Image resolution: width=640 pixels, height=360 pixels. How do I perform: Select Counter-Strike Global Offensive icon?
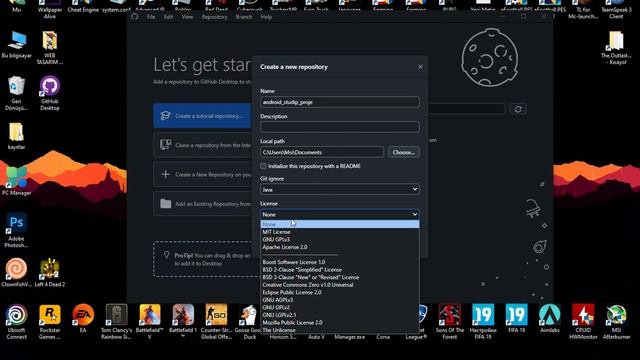(216, 322)
